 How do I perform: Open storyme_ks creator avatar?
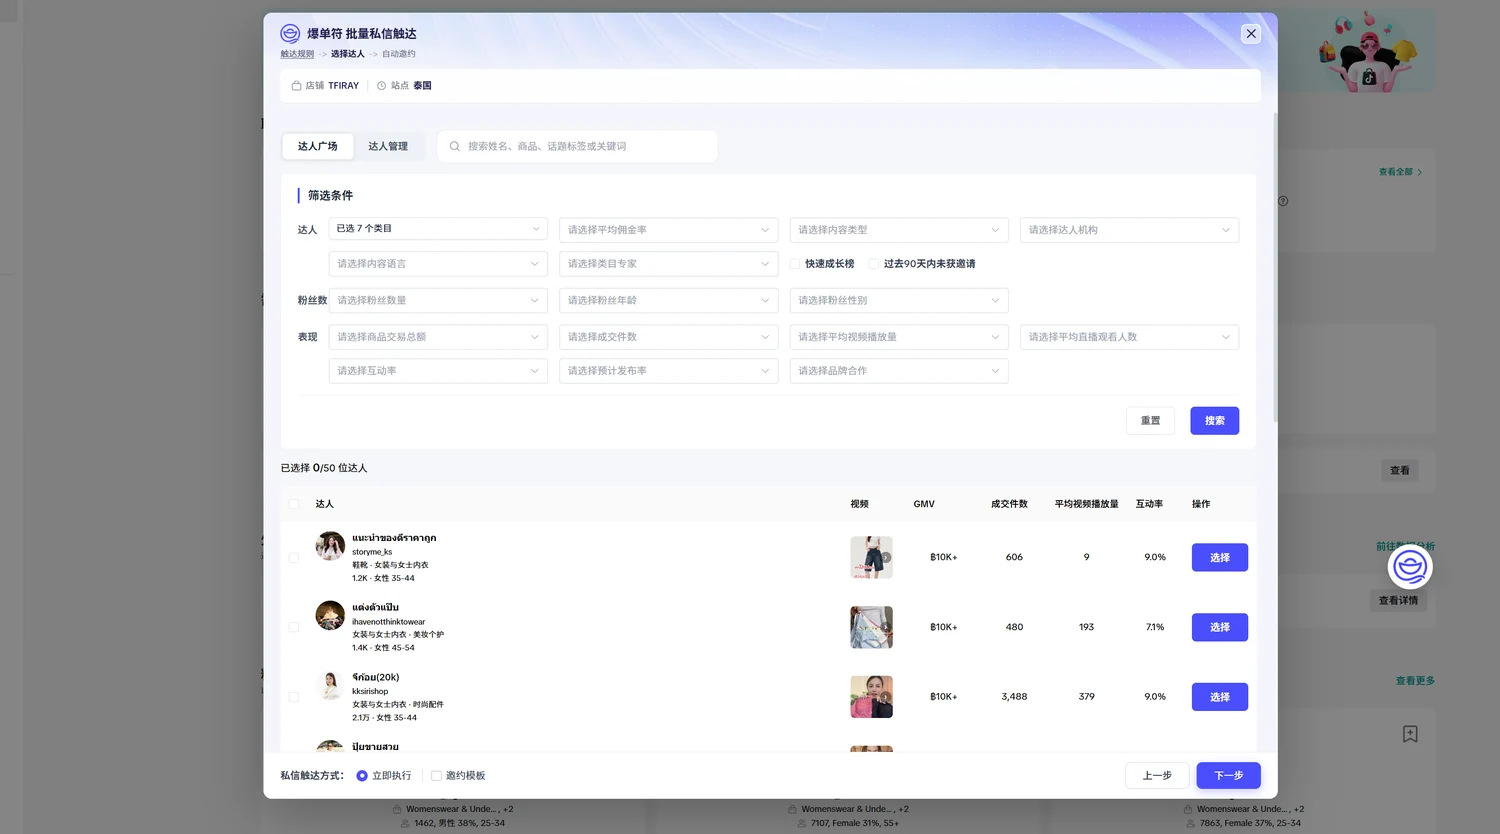click(x=330, y=546)
